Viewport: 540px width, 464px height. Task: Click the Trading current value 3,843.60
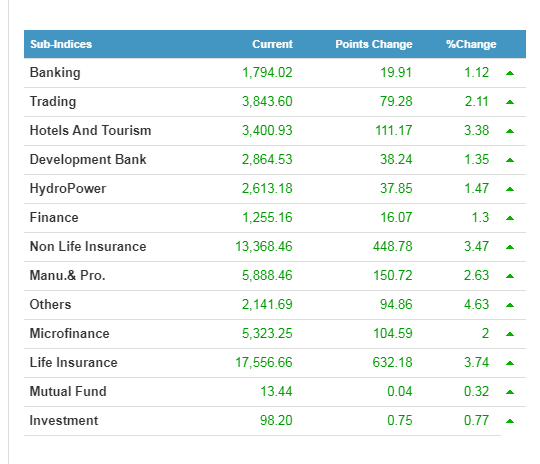267,102
